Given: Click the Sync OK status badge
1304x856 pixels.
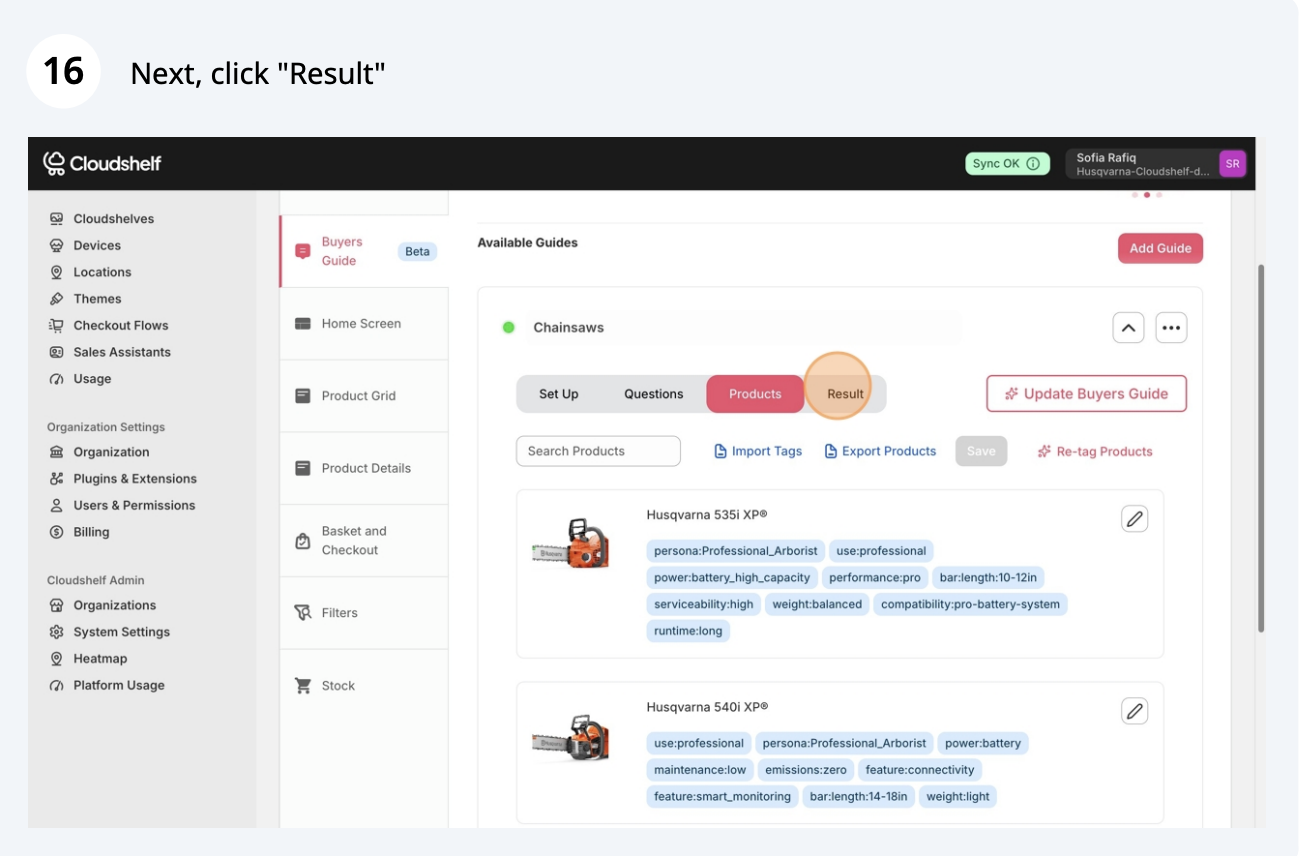Looking at the screenshot, I should 1007,164.
